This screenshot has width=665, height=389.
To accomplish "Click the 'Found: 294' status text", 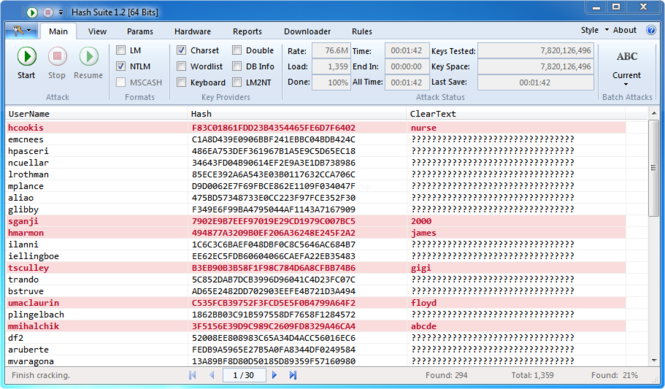I will point(446,375).
